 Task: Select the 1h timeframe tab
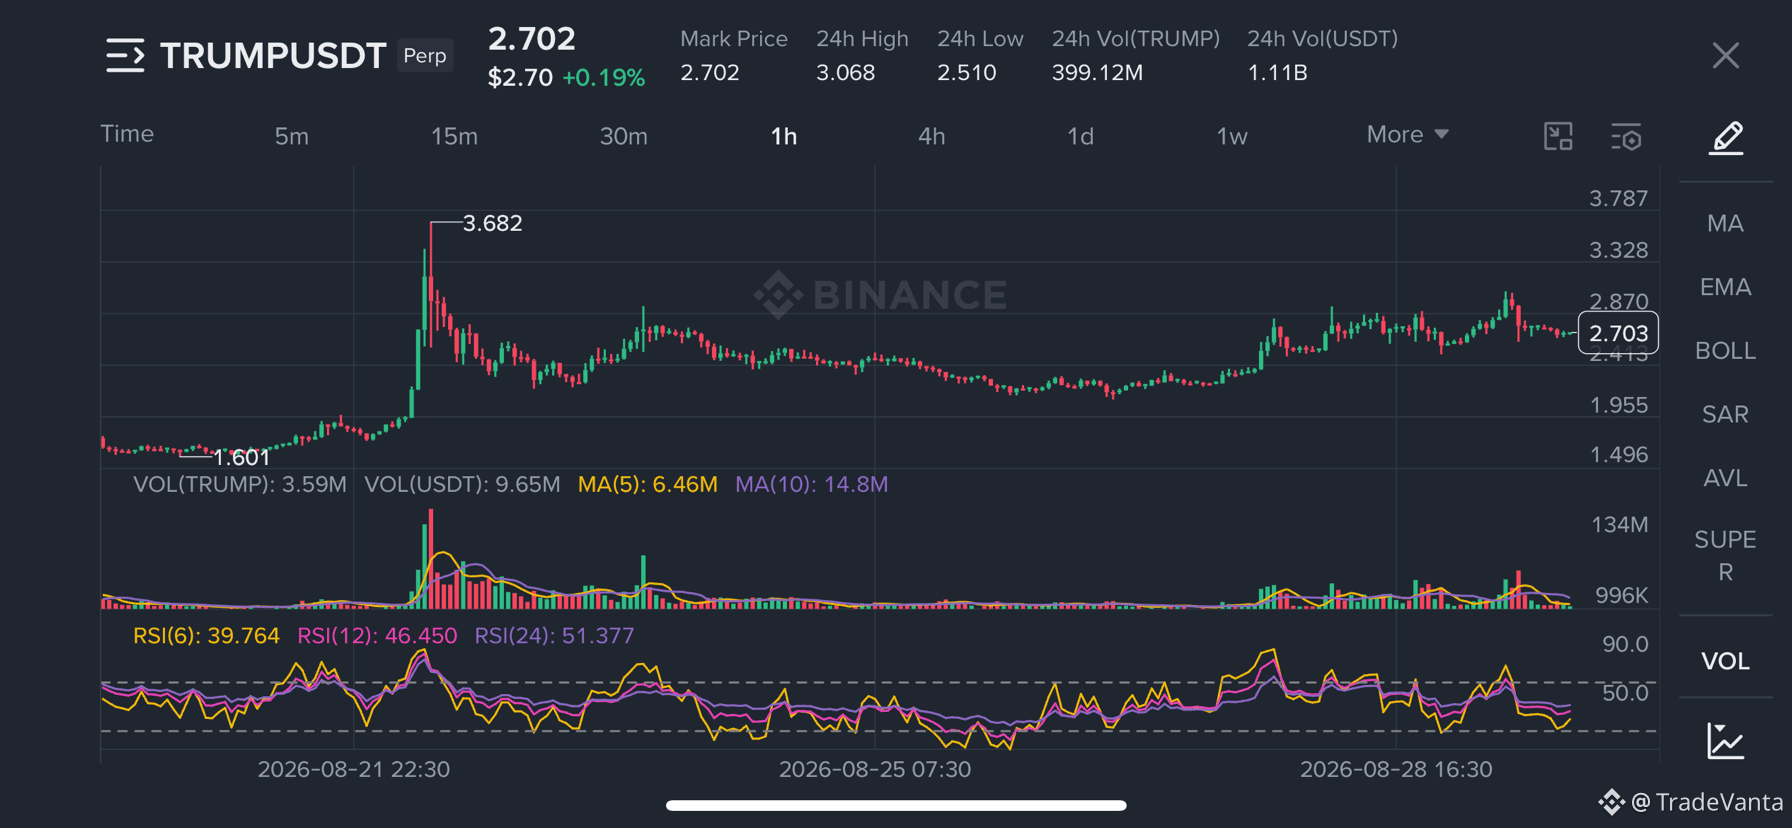(784, 136)
